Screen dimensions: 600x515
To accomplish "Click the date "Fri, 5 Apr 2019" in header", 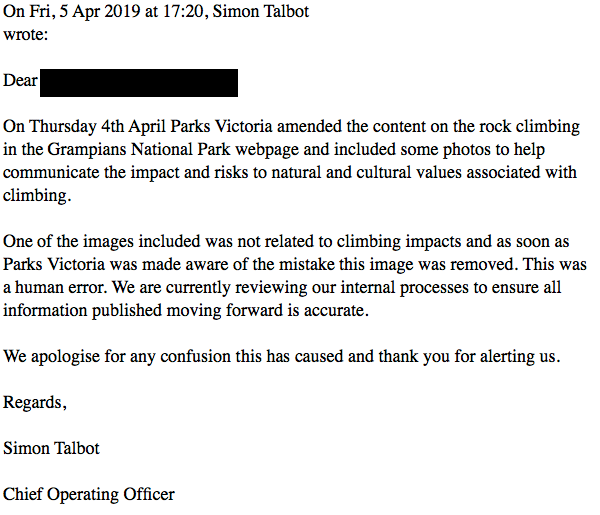I will click(x=79, y=12).
